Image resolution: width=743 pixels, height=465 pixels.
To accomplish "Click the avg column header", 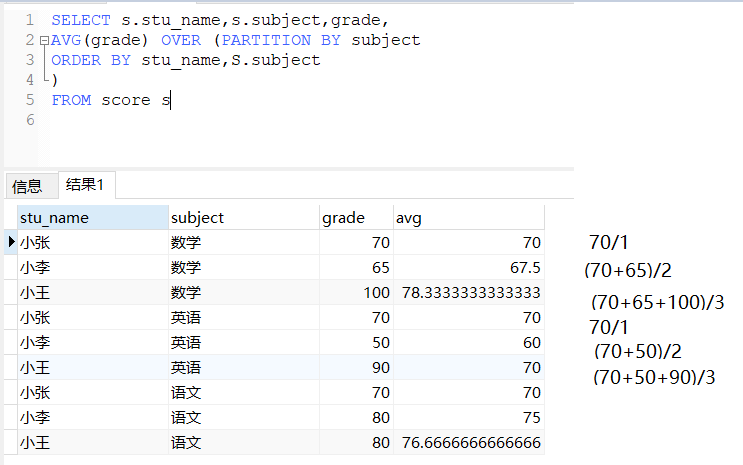I will tap(469, 218).
